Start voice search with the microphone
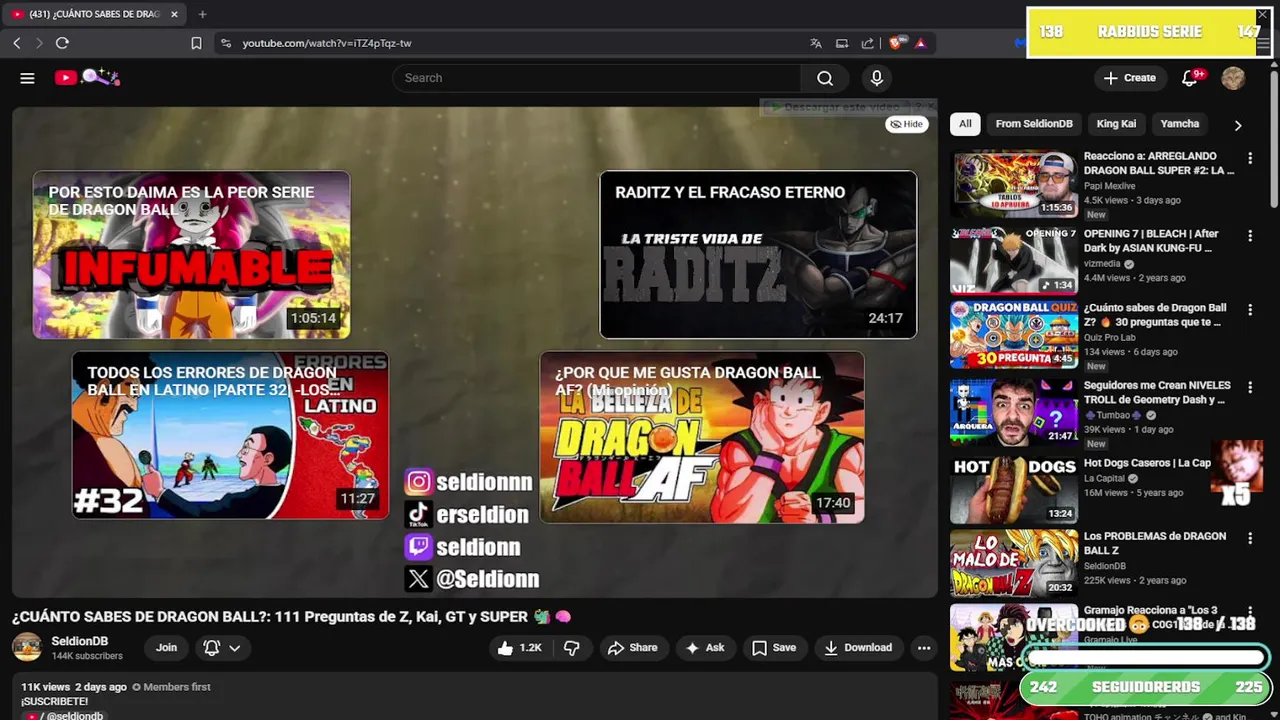The image size is (1280, 720). click(877, 78)
